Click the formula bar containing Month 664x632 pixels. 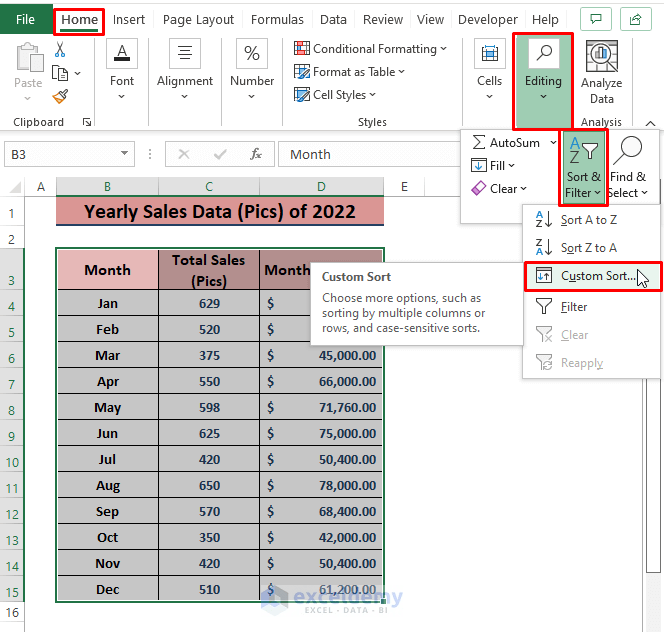368,154
